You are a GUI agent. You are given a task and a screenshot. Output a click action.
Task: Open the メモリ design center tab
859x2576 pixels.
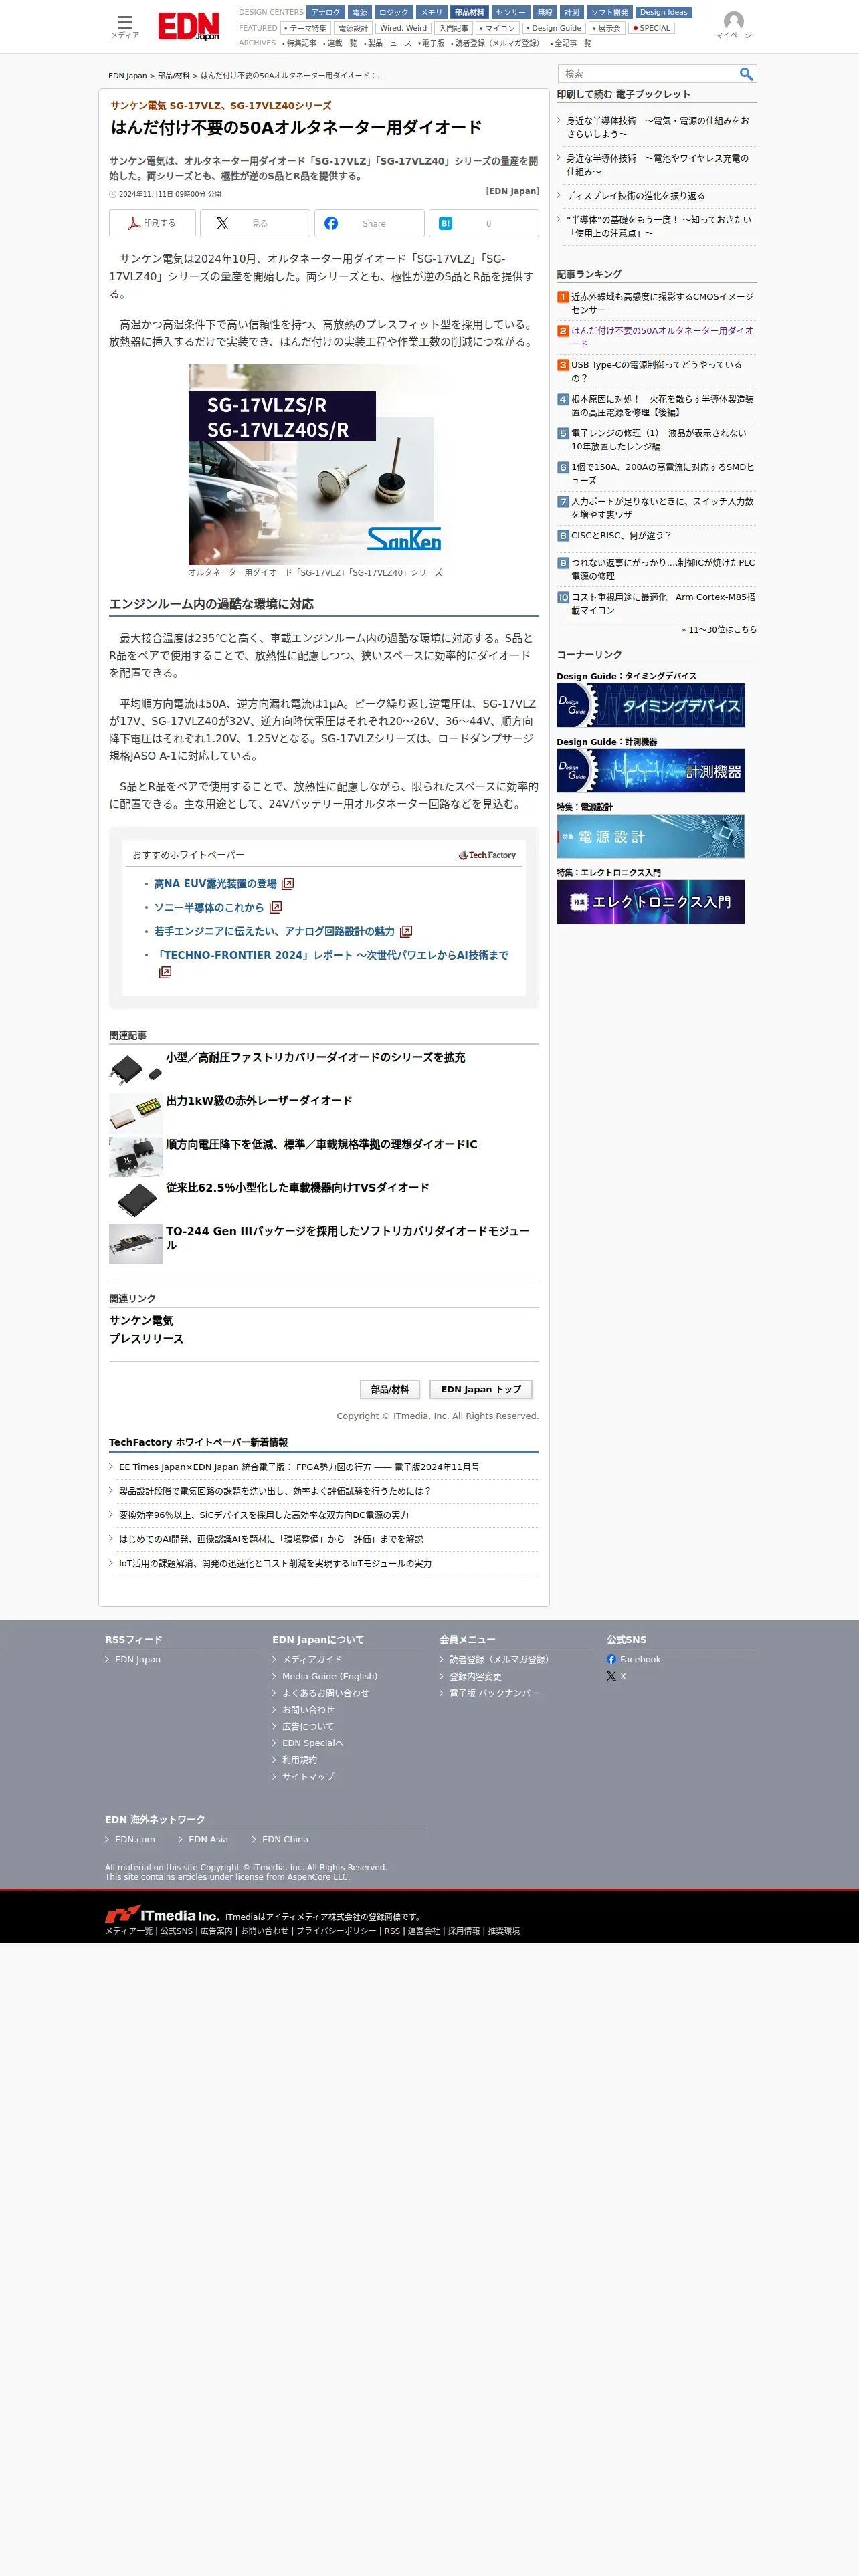coord(431,13)
